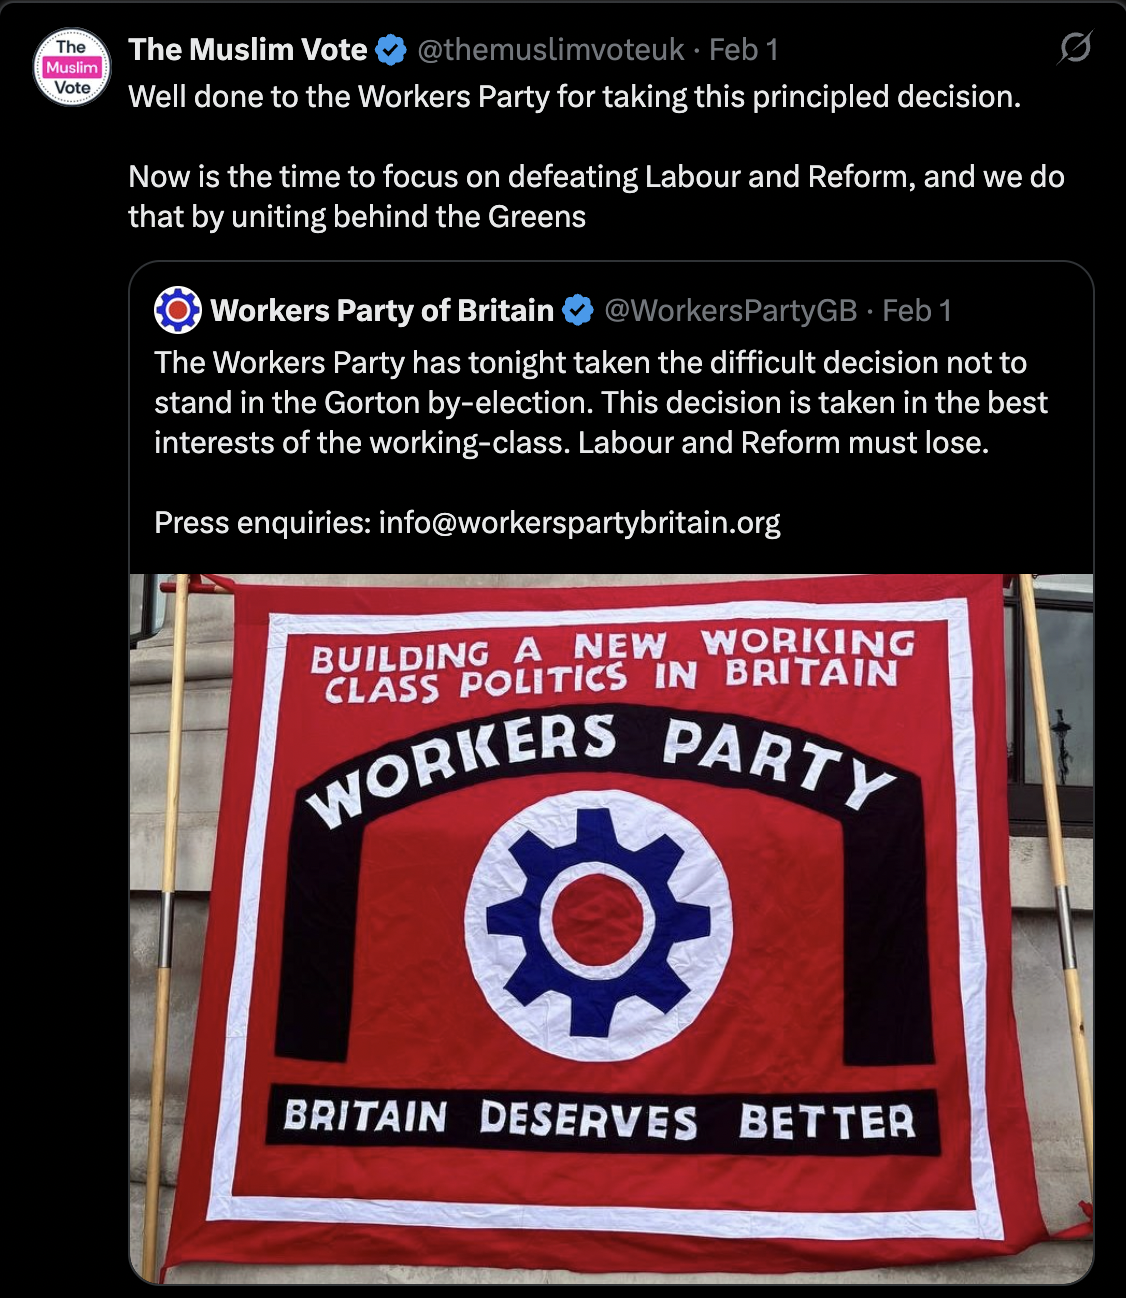Open @themuslimvoteuk handle link
The width and height of the screenshot is (1126, 1298).
point(550,49)
